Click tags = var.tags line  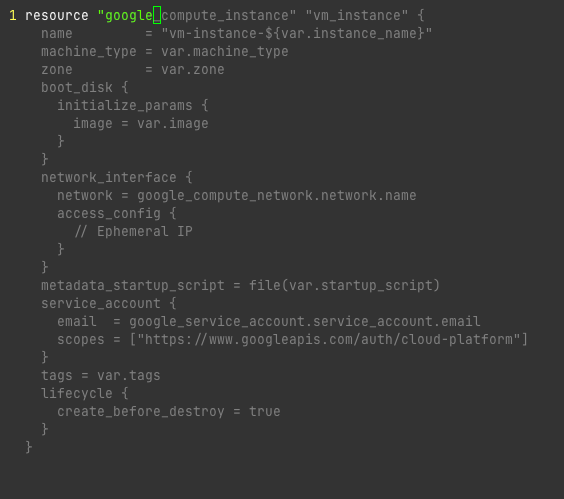pyautogui.click(x=100, y=375)
